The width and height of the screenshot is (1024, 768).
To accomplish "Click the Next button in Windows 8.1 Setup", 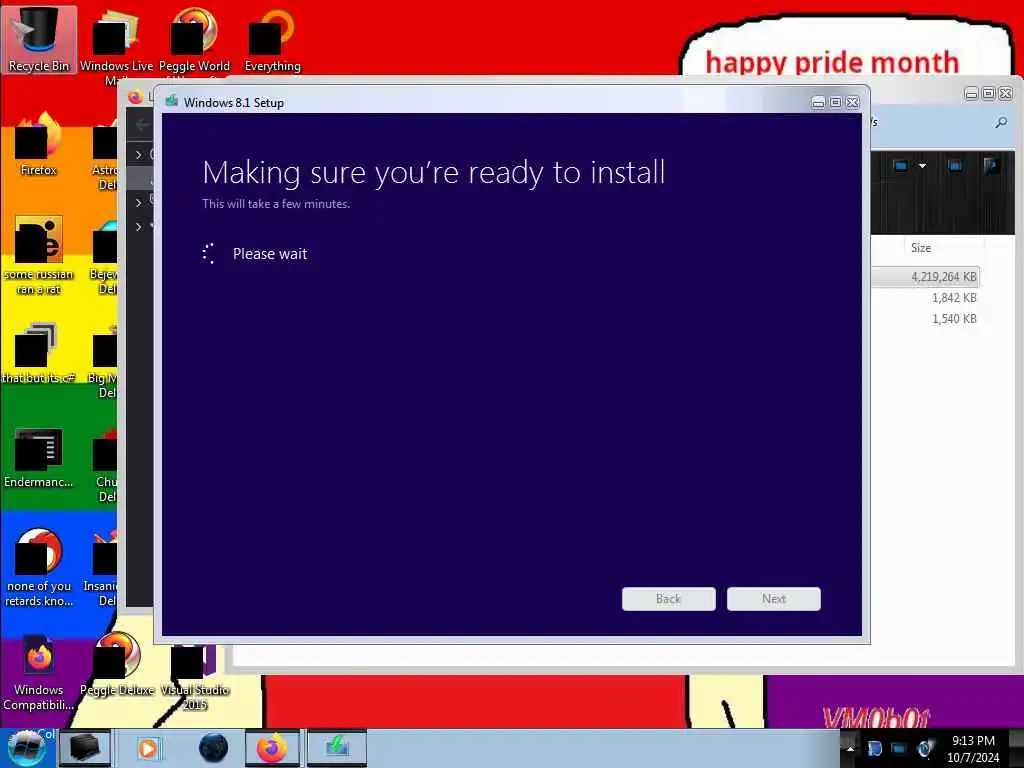I will tap(773, 599).
